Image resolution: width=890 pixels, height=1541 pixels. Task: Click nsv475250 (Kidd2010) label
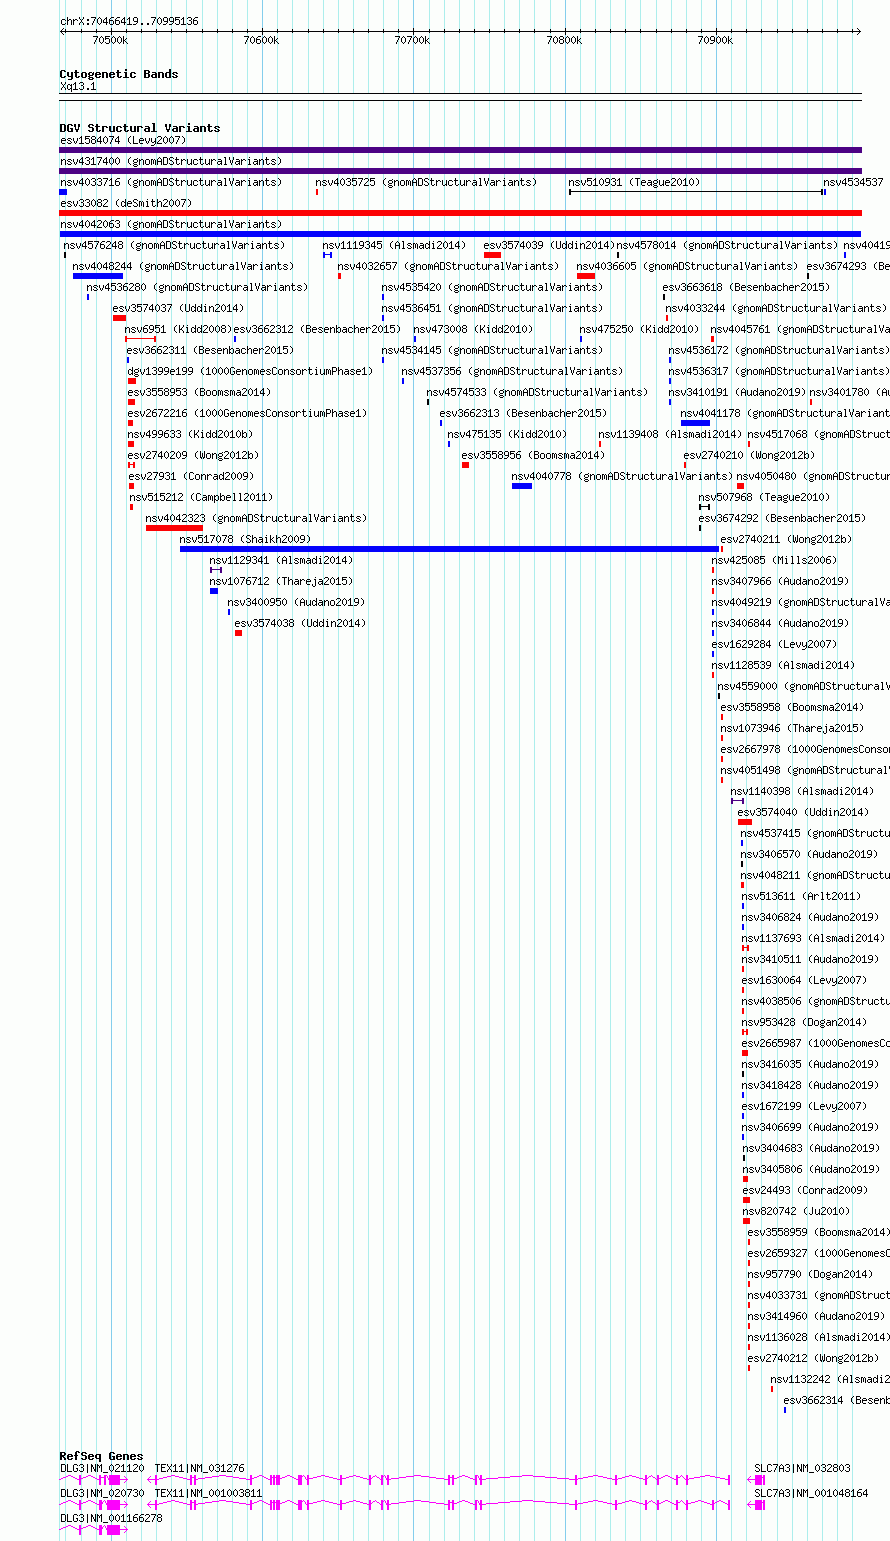[639, 329]
